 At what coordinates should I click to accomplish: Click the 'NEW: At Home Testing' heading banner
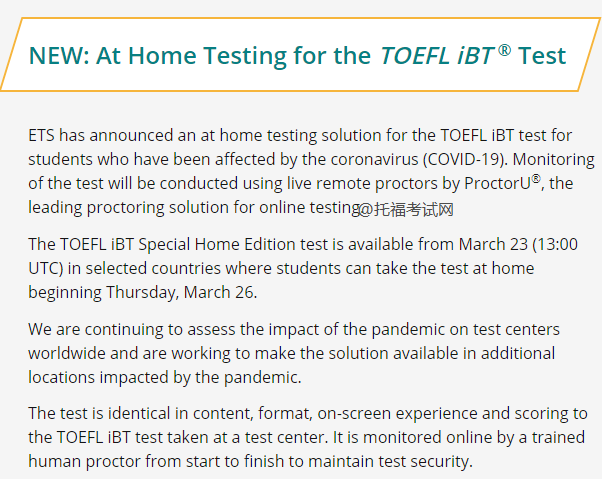click(x=301, y=55)
